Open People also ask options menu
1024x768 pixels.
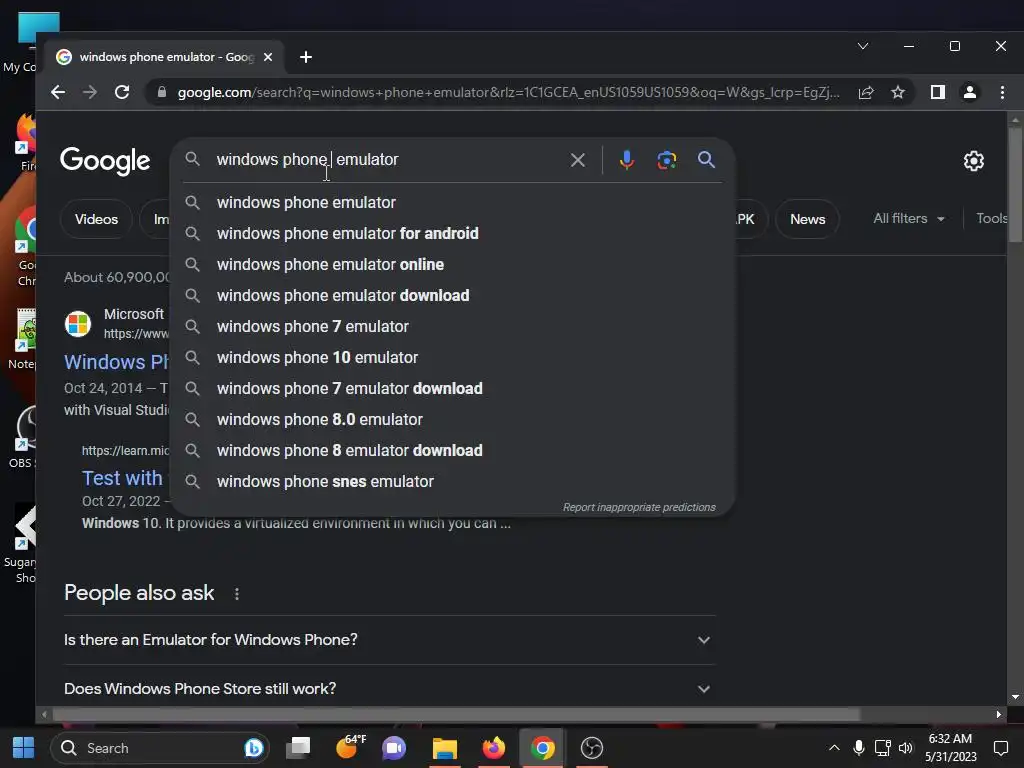pyautogui.click(x=236, y=594)
